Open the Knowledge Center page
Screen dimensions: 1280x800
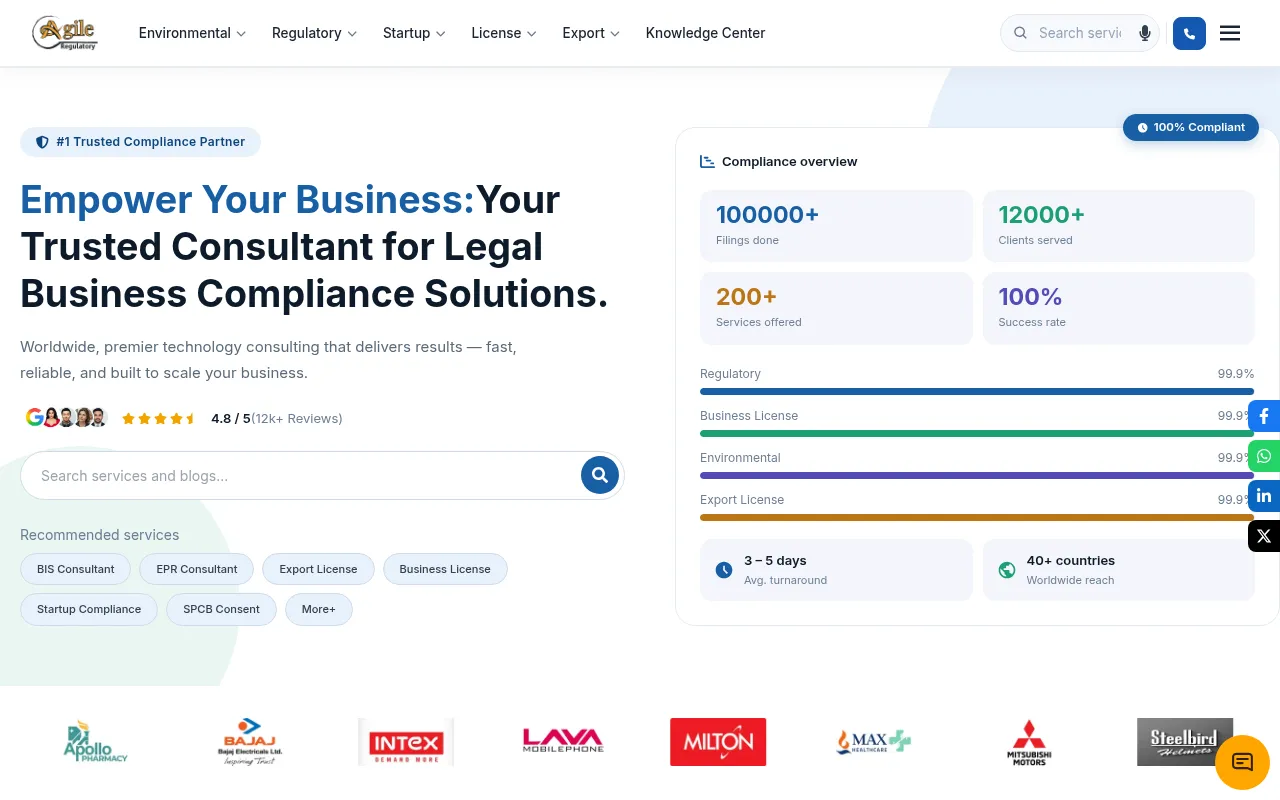[x=705, y=33]
